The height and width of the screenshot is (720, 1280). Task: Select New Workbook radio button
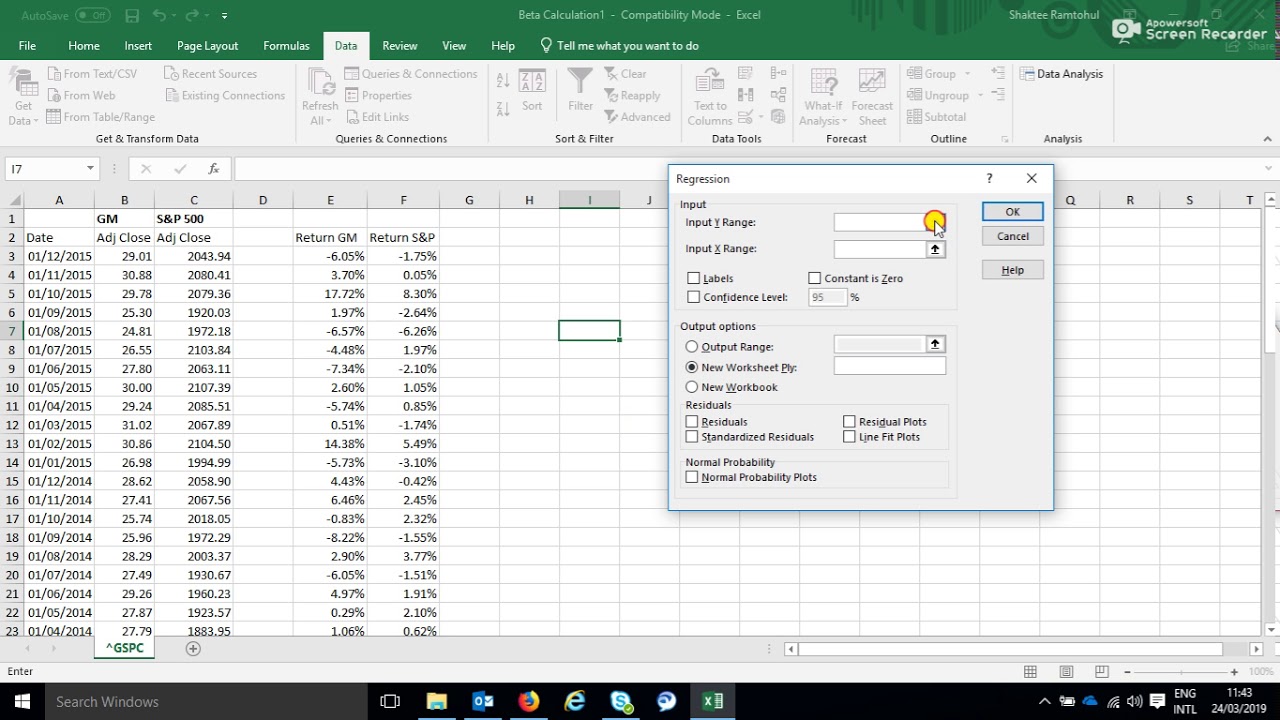click(692, 387)
